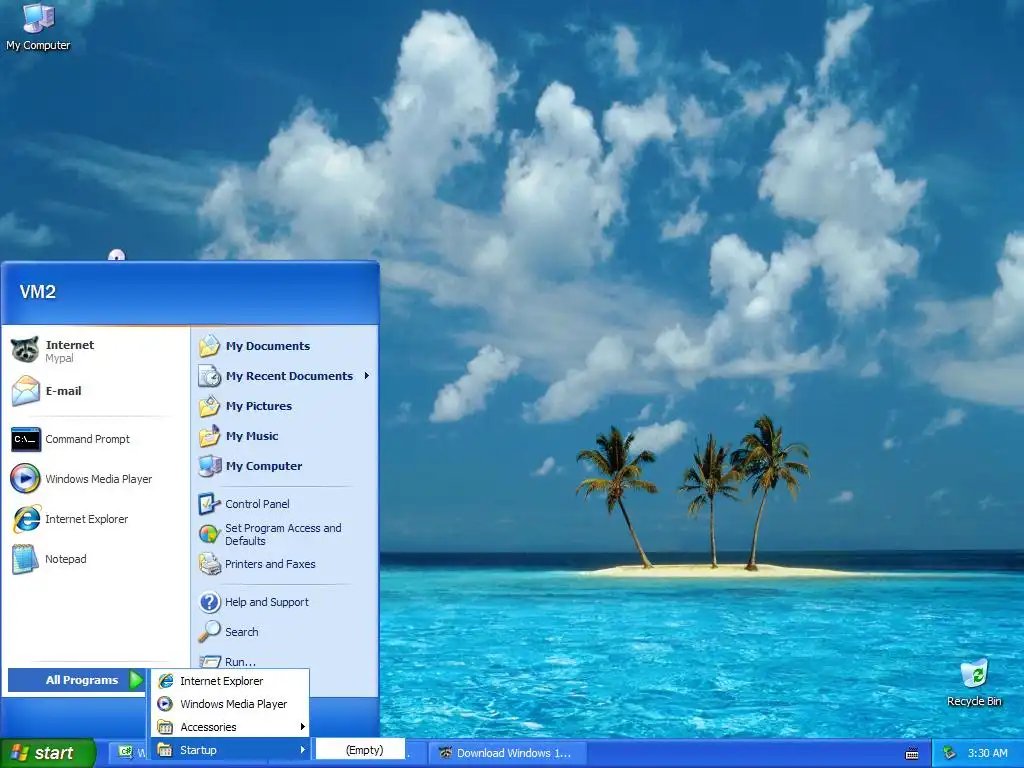Viewport: 1024px width, 768px height.
Task: Switch to Download Windows taskbar window
Action: (505, 753)
